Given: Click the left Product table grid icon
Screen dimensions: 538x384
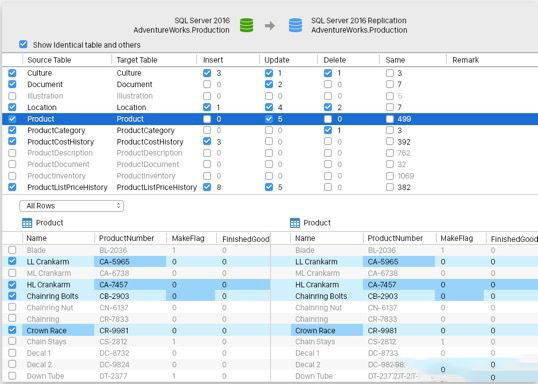Looking at the screenshot, I should click(x=27, y=223).
